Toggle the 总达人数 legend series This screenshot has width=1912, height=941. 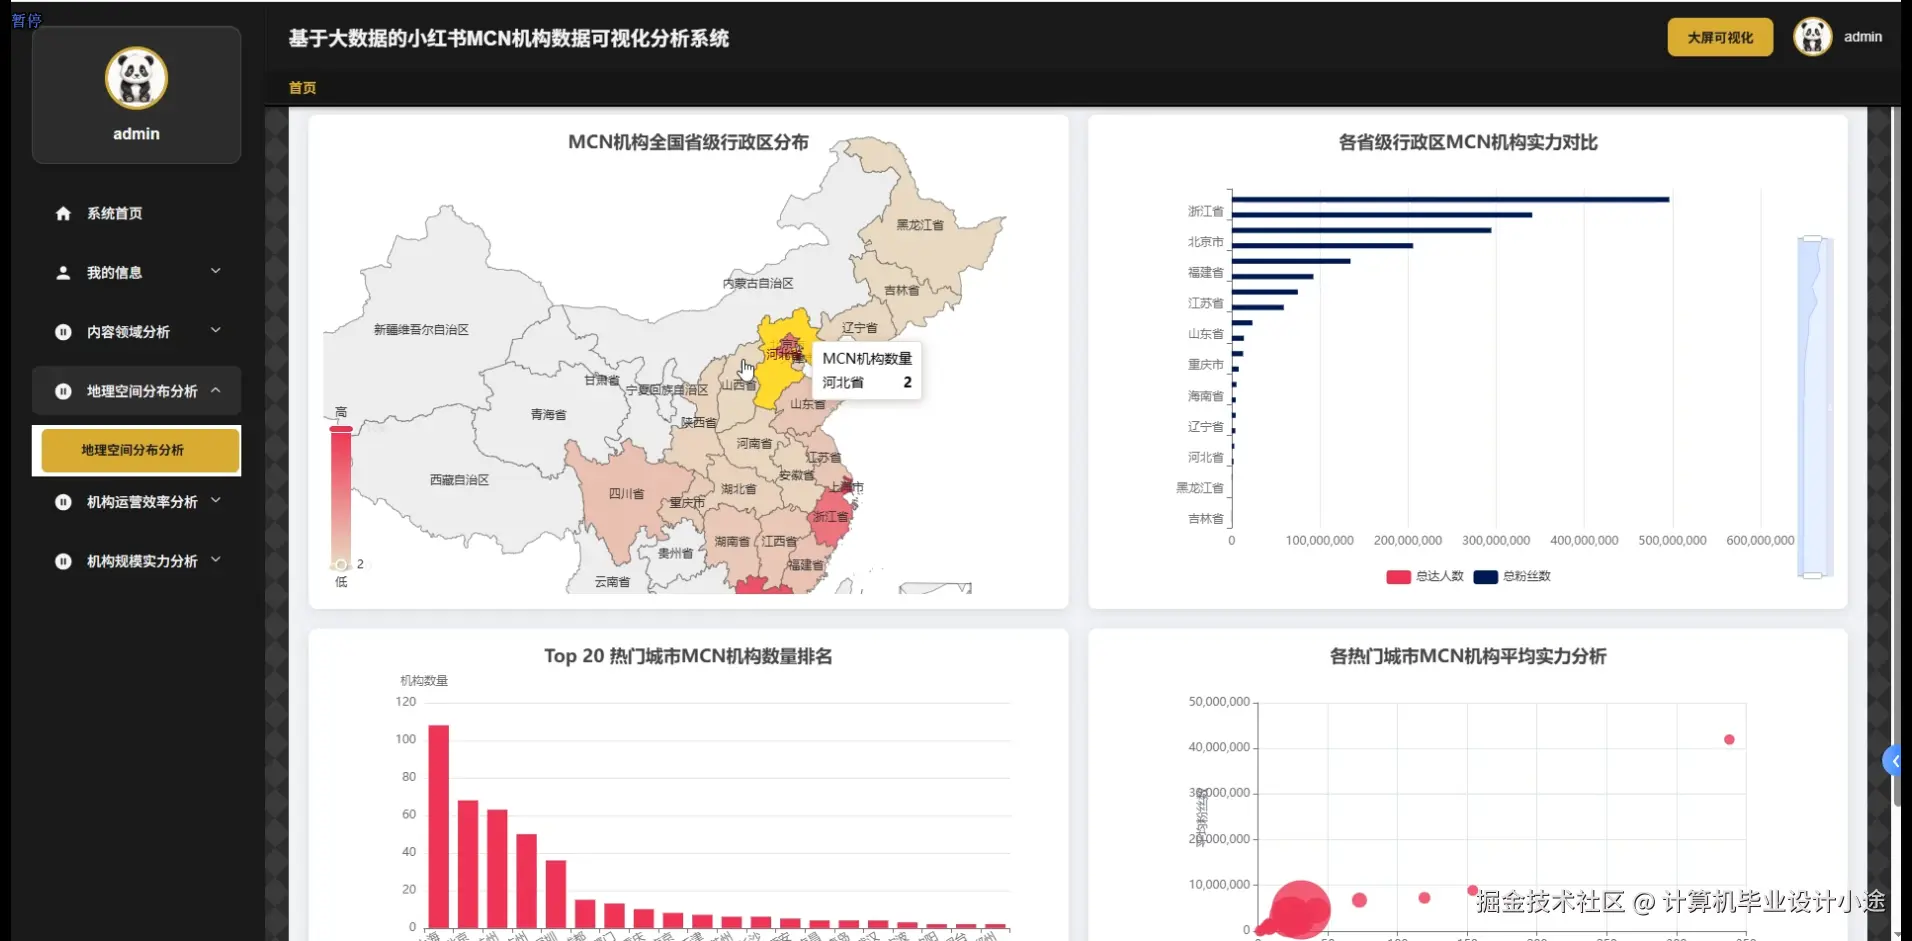[x=1425, y=576]
